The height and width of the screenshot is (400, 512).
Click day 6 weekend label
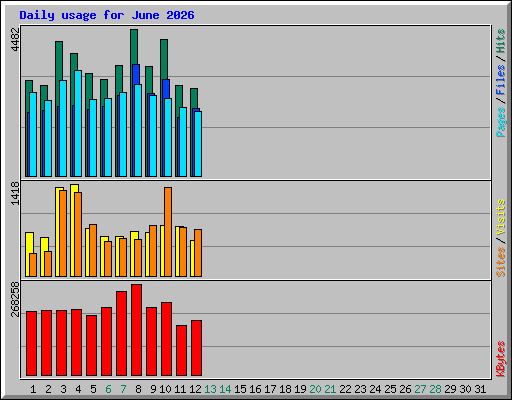(108, 389)
